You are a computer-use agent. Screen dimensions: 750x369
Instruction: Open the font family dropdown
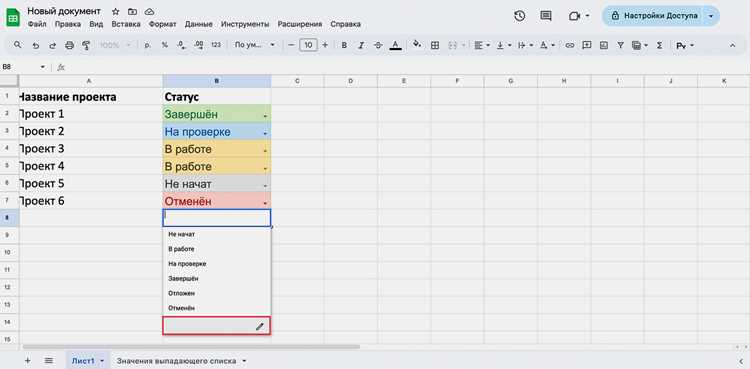254,45
